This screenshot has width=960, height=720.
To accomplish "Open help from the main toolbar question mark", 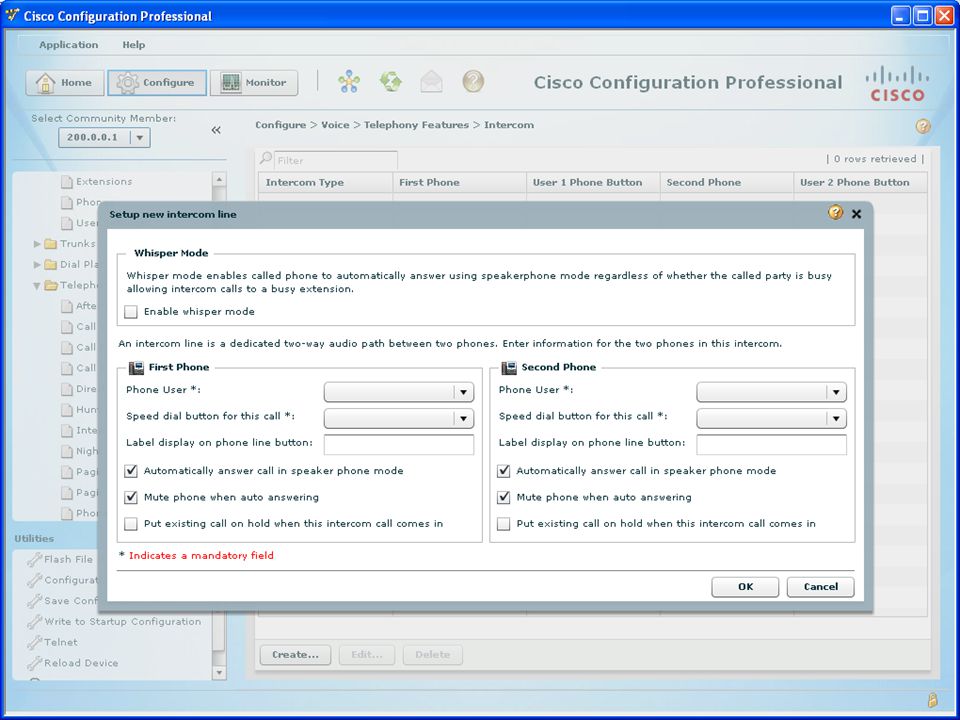I will click(x=473, y=81).
